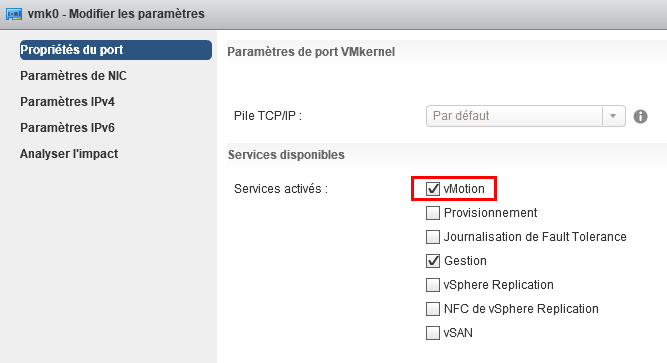Click the Gestion label text
The image size is (667, 363).
(x=465, y=260)
